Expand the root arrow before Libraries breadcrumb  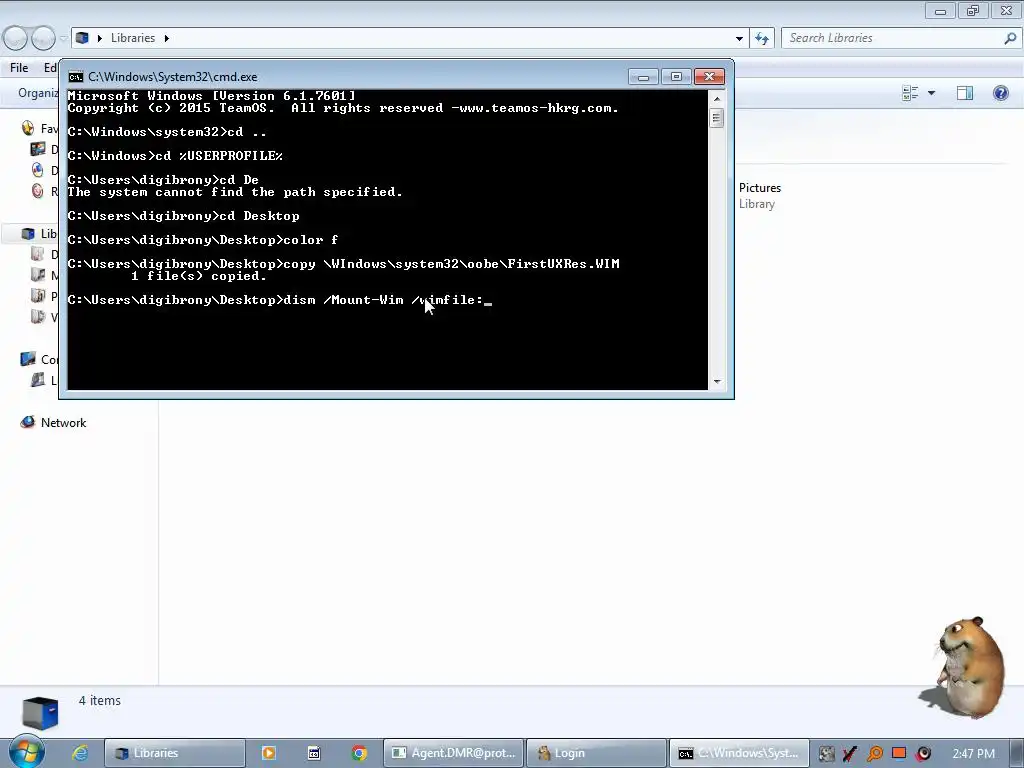pos(100,39)
